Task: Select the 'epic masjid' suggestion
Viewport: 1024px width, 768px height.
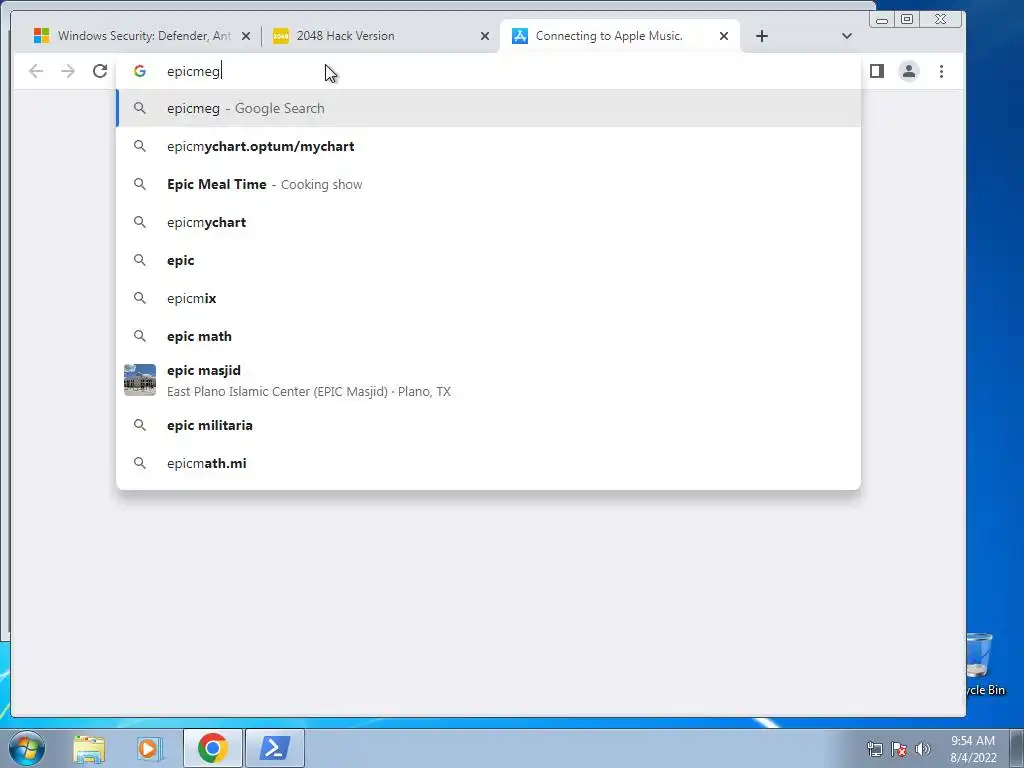Action: [488, 380]
